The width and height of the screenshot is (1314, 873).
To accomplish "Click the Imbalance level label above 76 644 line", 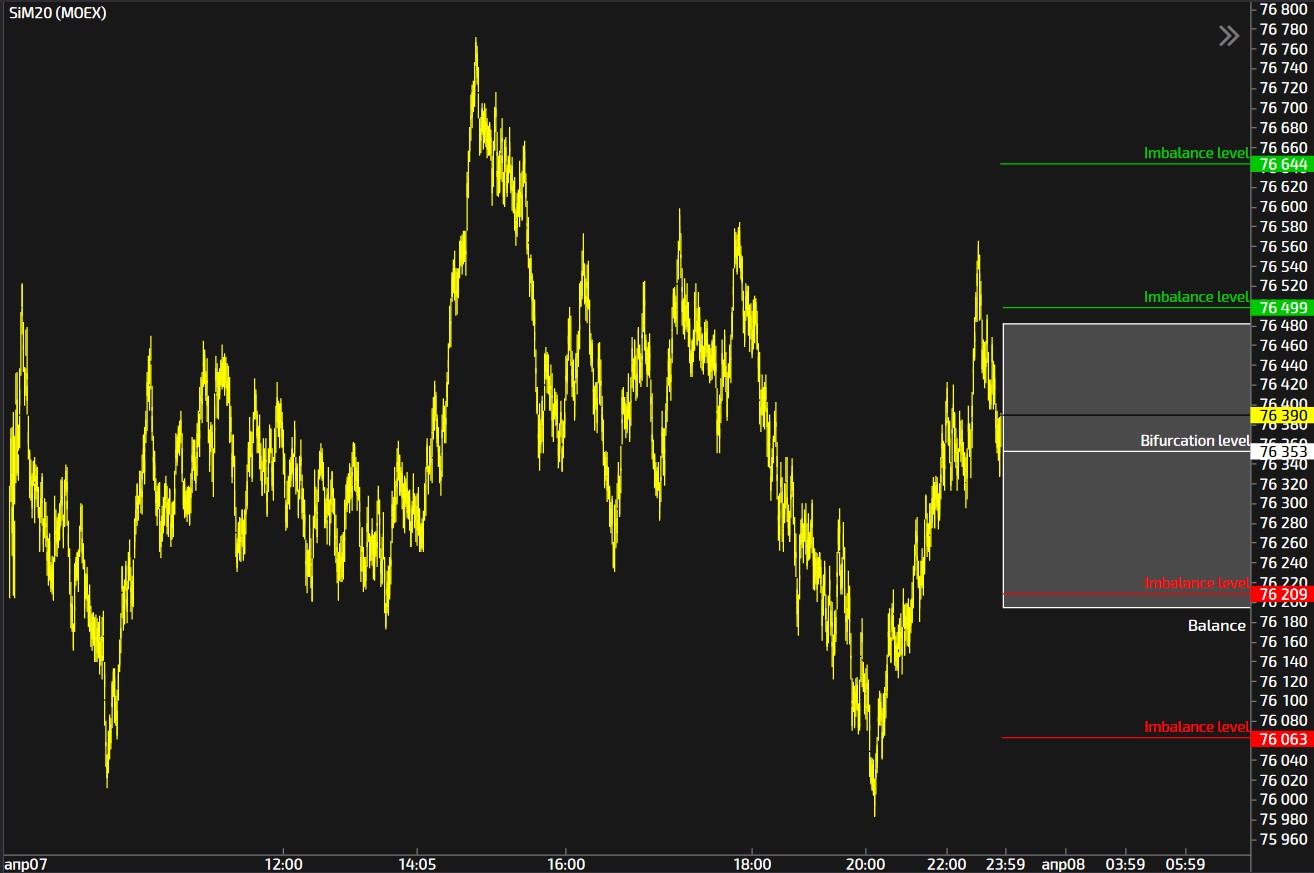I will (x=1196, y=153).
